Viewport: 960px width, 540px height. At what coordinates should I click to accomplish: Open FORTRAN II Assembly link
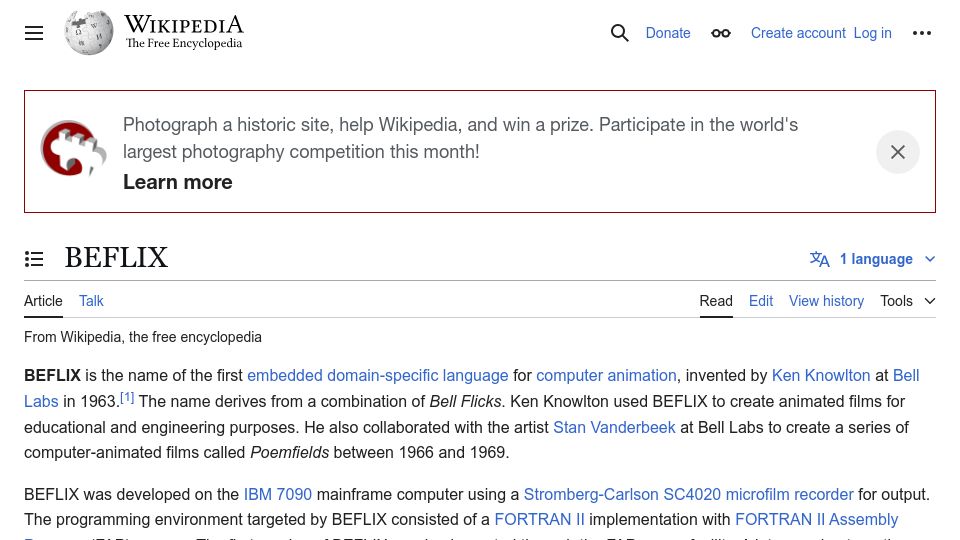[x=817, y=519]
